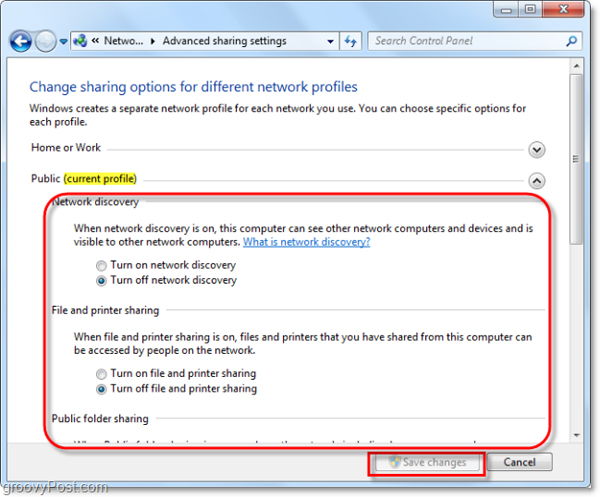Image resolution: width=600 pixels, height=497 pixels.
Task: Click the Network discovery section heading
Action: pos(95,202)
